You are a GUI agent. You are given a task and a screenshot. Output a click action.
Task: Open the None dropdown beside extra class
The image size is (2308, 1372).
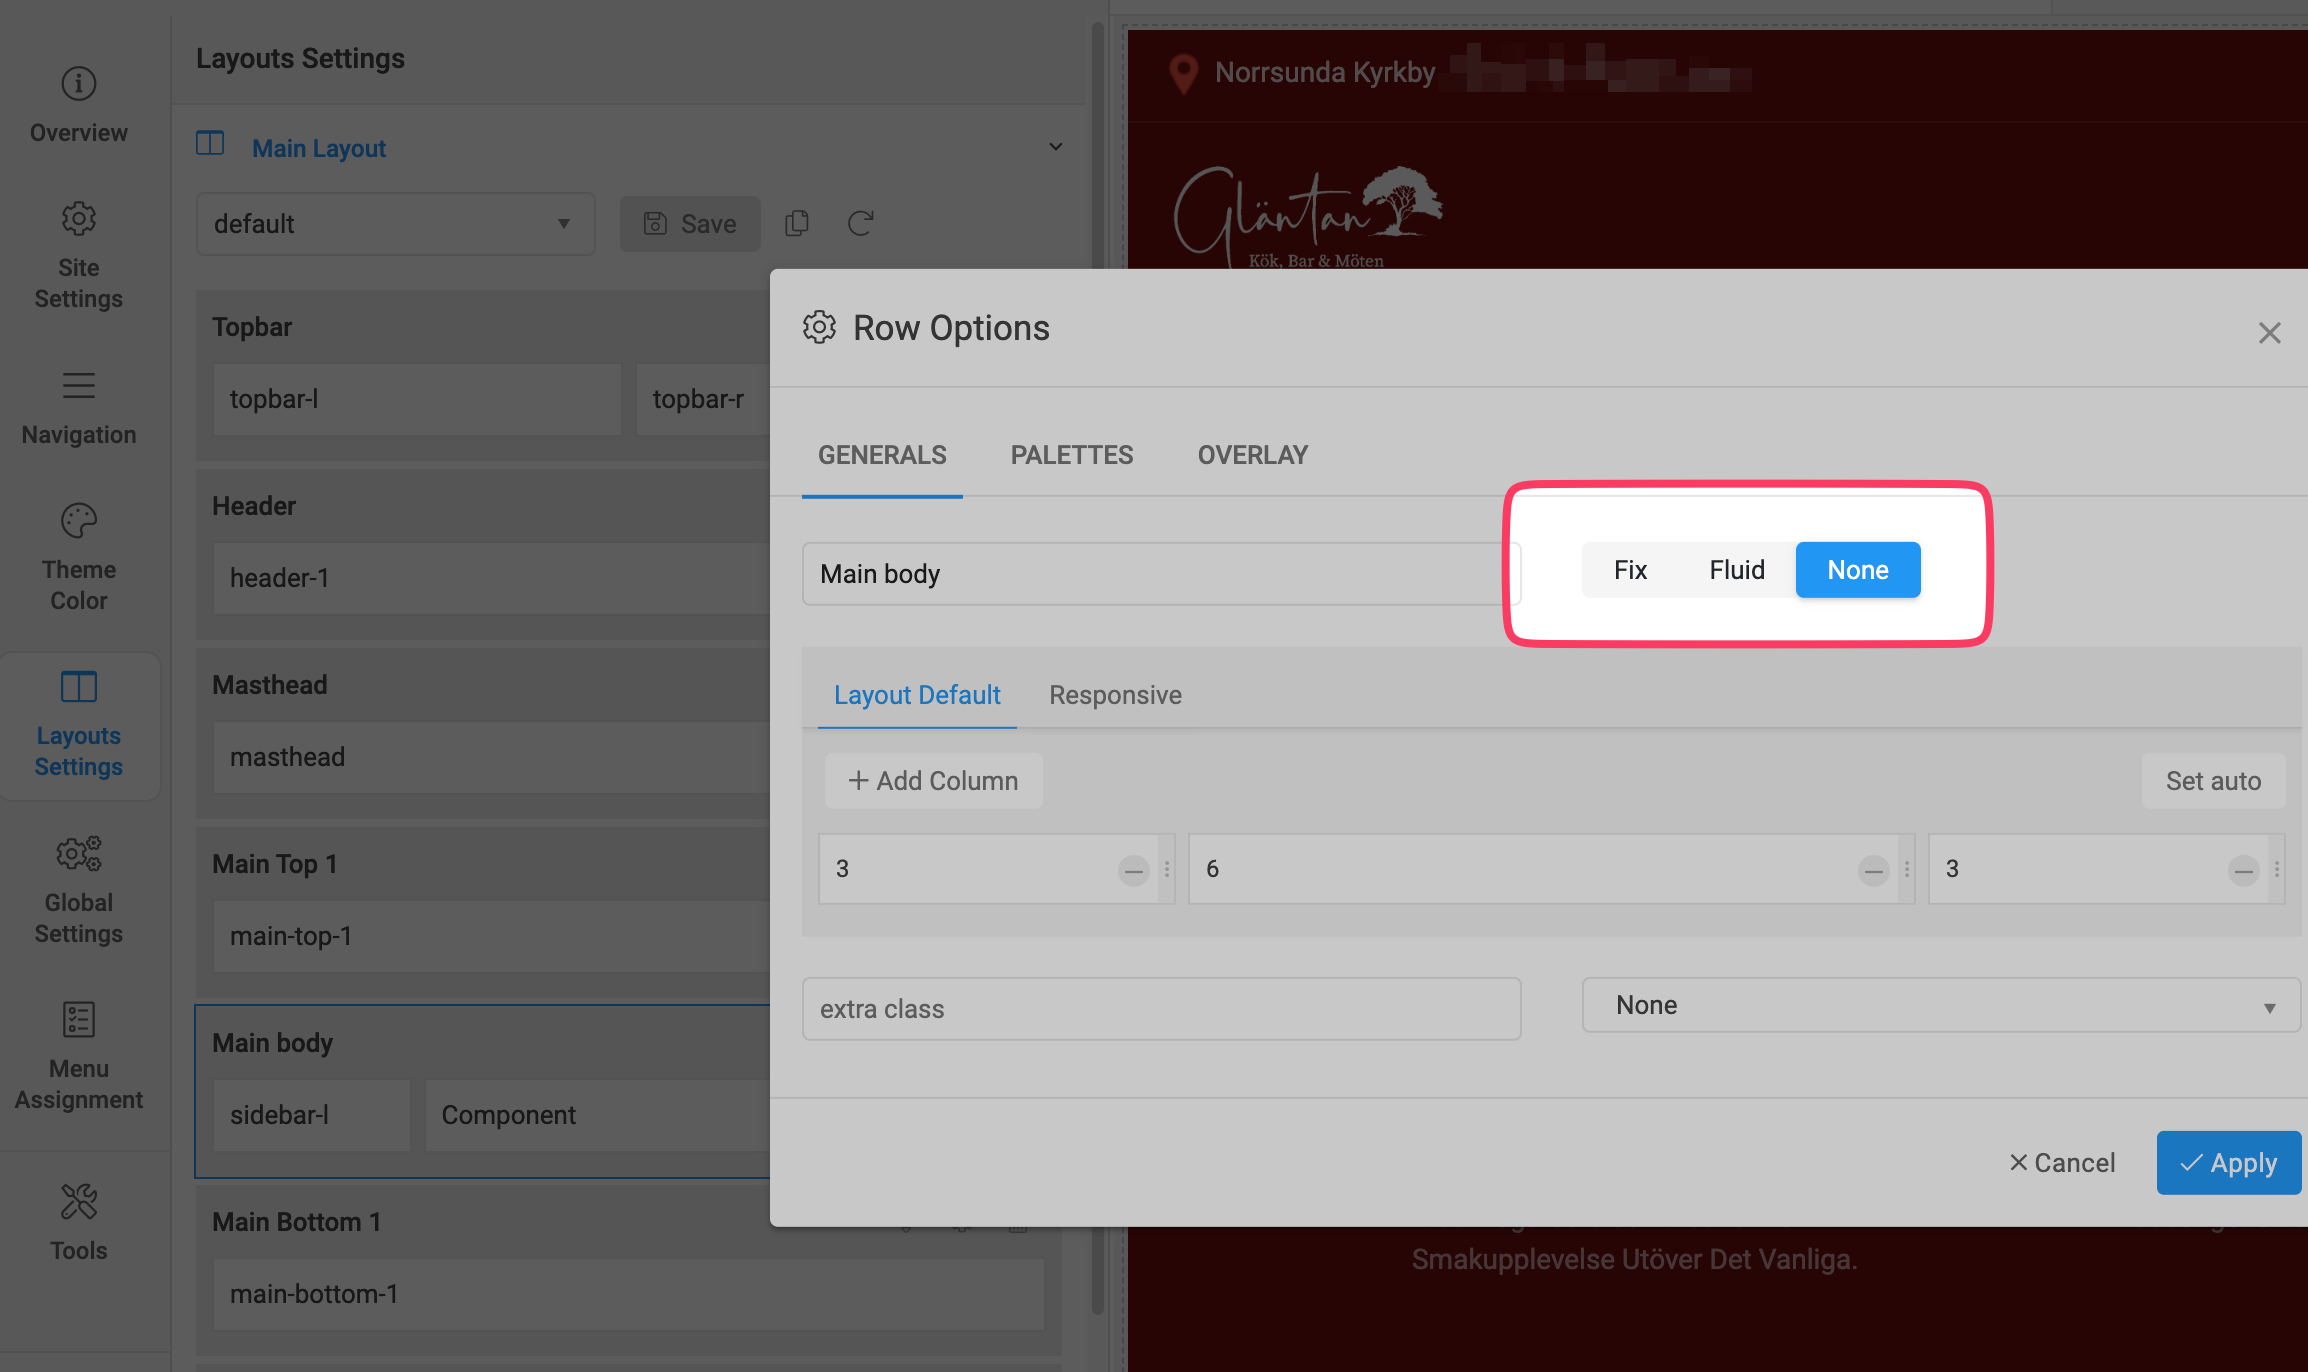coord(1940,1006)
